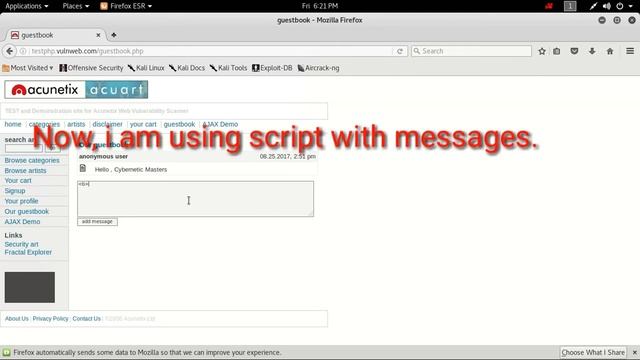
Task: Click the notification bar info icon
Action: pyautogui.click(x=7, y=352)
